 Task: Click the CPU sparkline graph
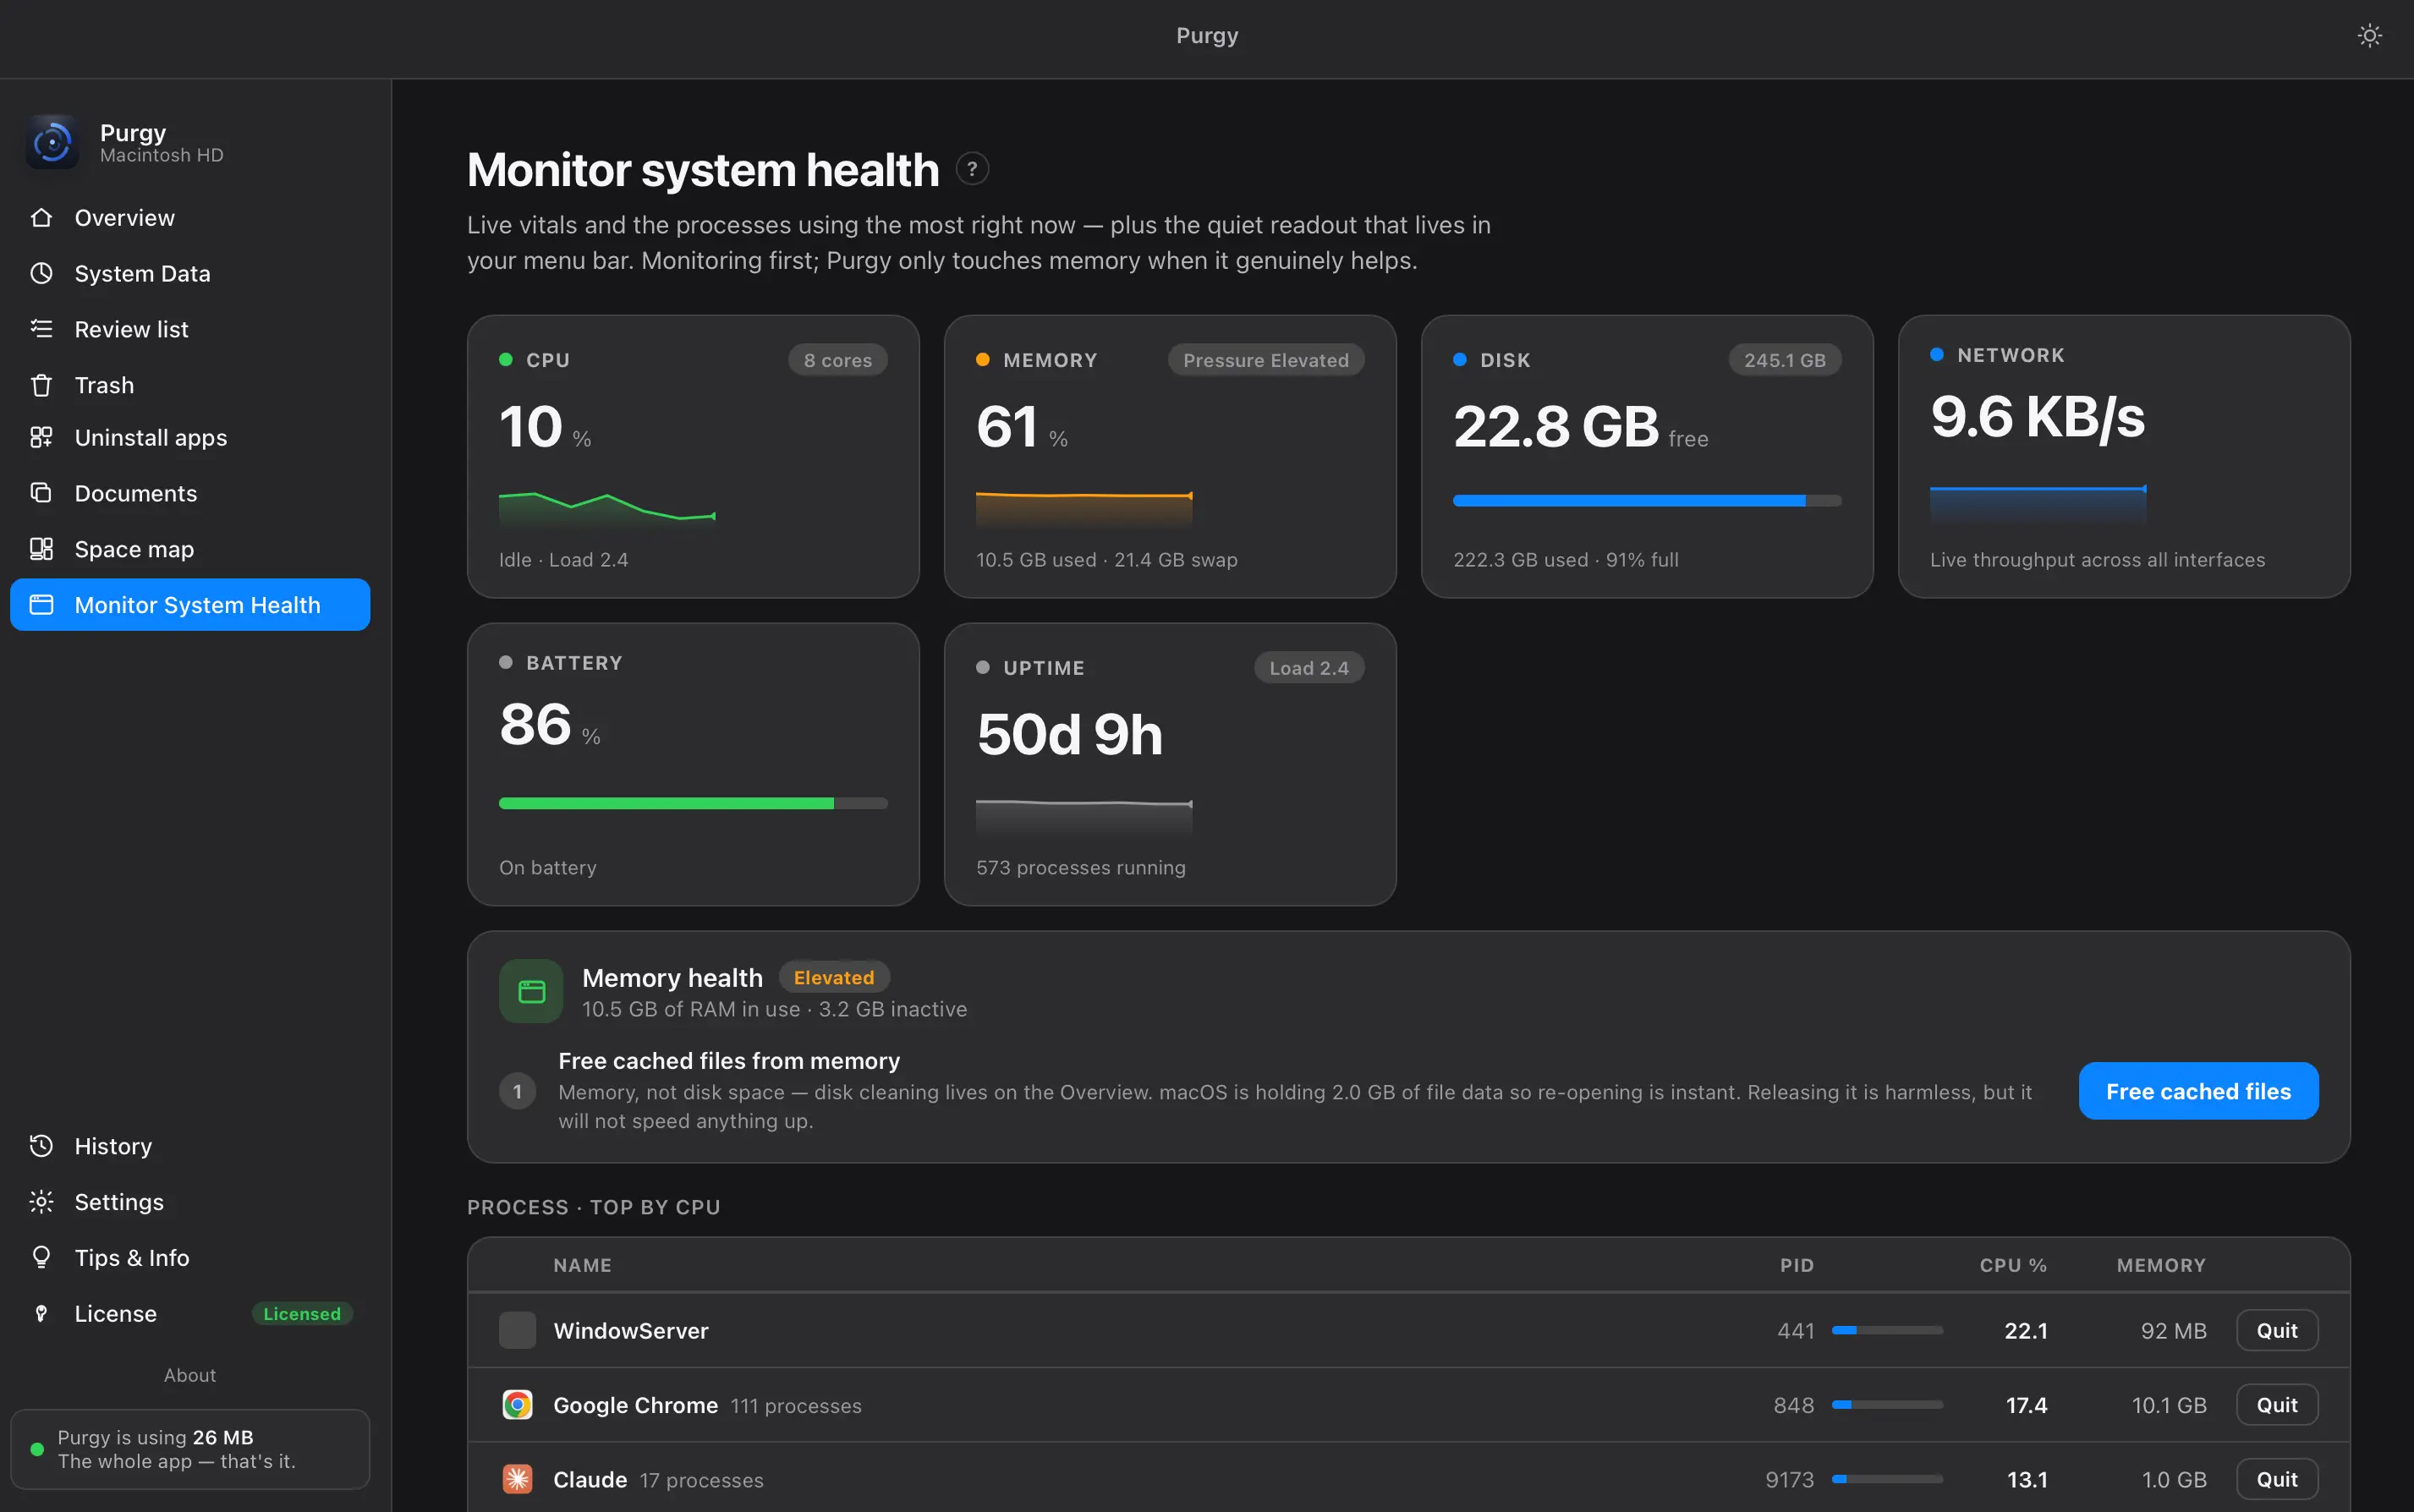pyautogui.click(x=607, y=508)
